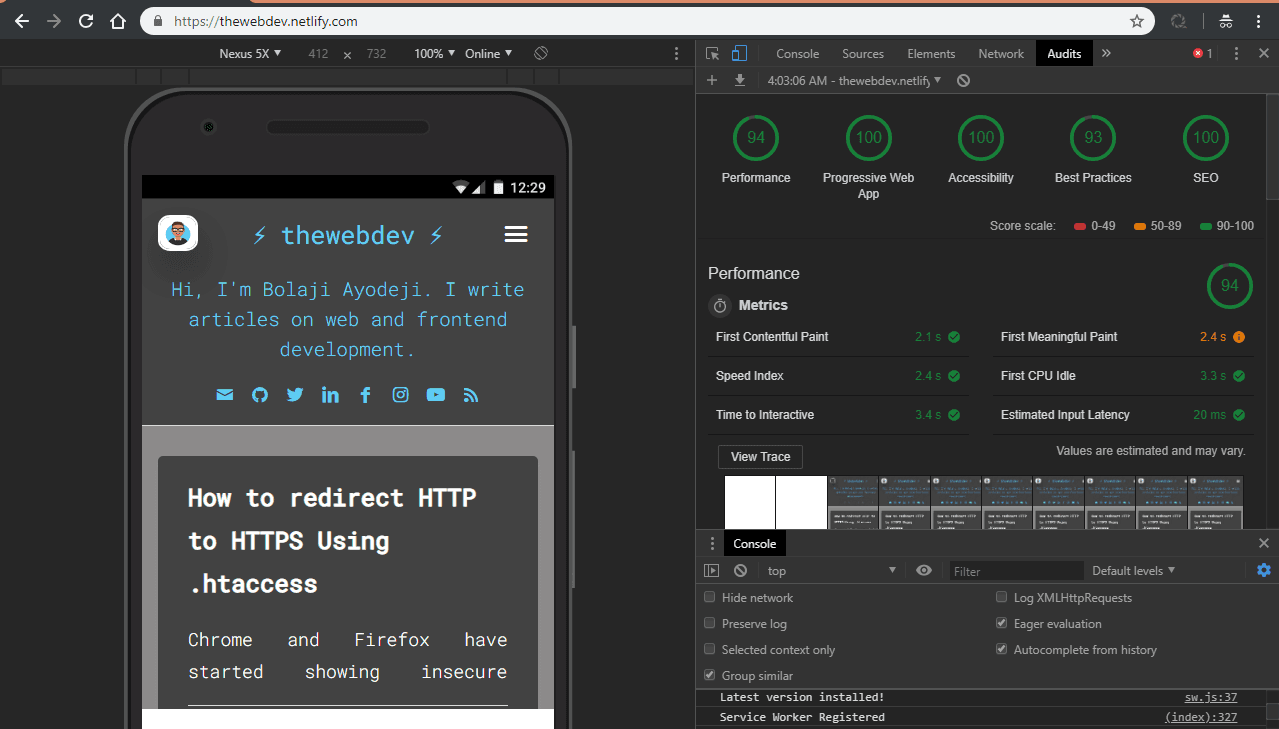The height and width of the screenshot is (729, 1279).
Task: Switch to the Network tab in DevTools
Action: [1000, 53]
